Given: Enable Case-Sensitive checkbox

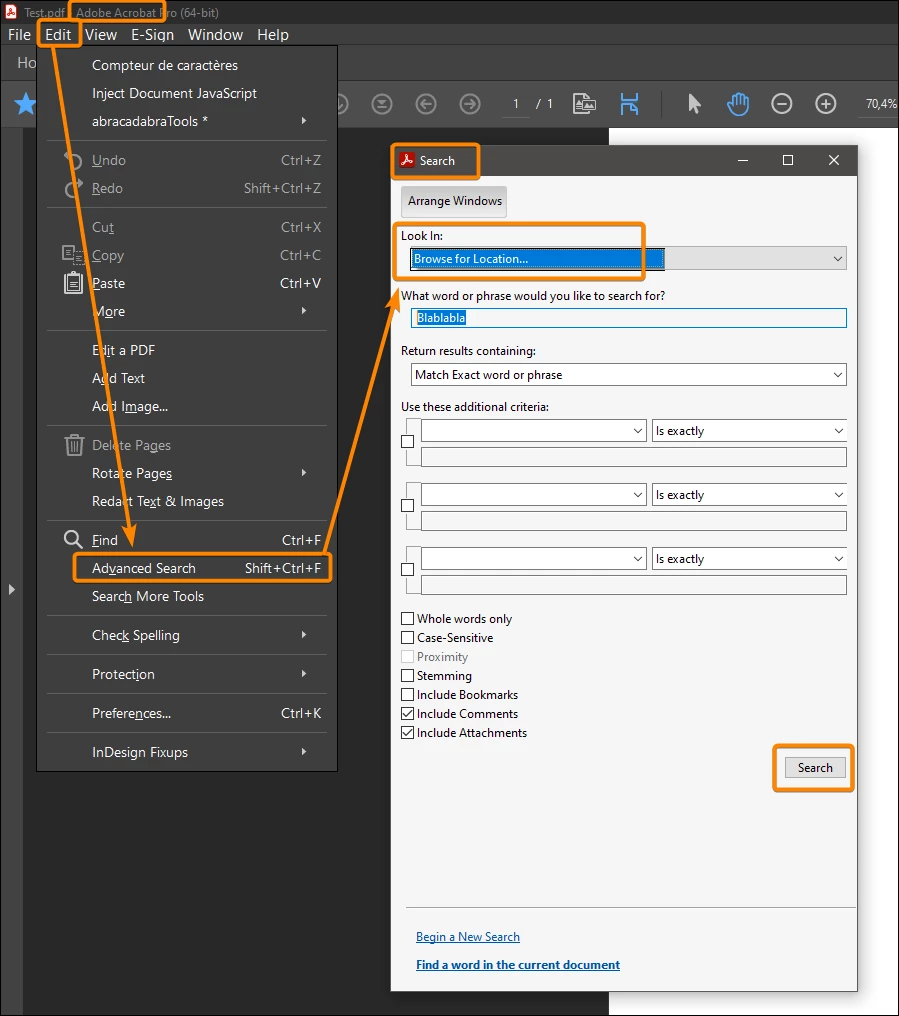Looking at the screenshot, I should click(407, 638).
